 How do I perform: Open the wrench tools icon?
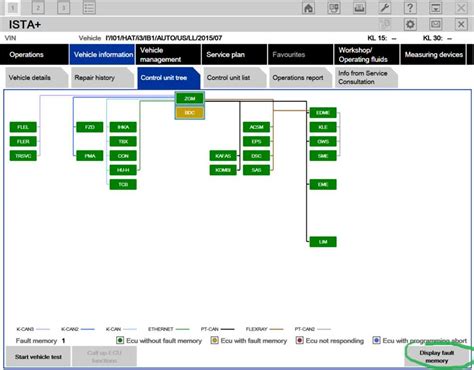(x=384, y=7)
